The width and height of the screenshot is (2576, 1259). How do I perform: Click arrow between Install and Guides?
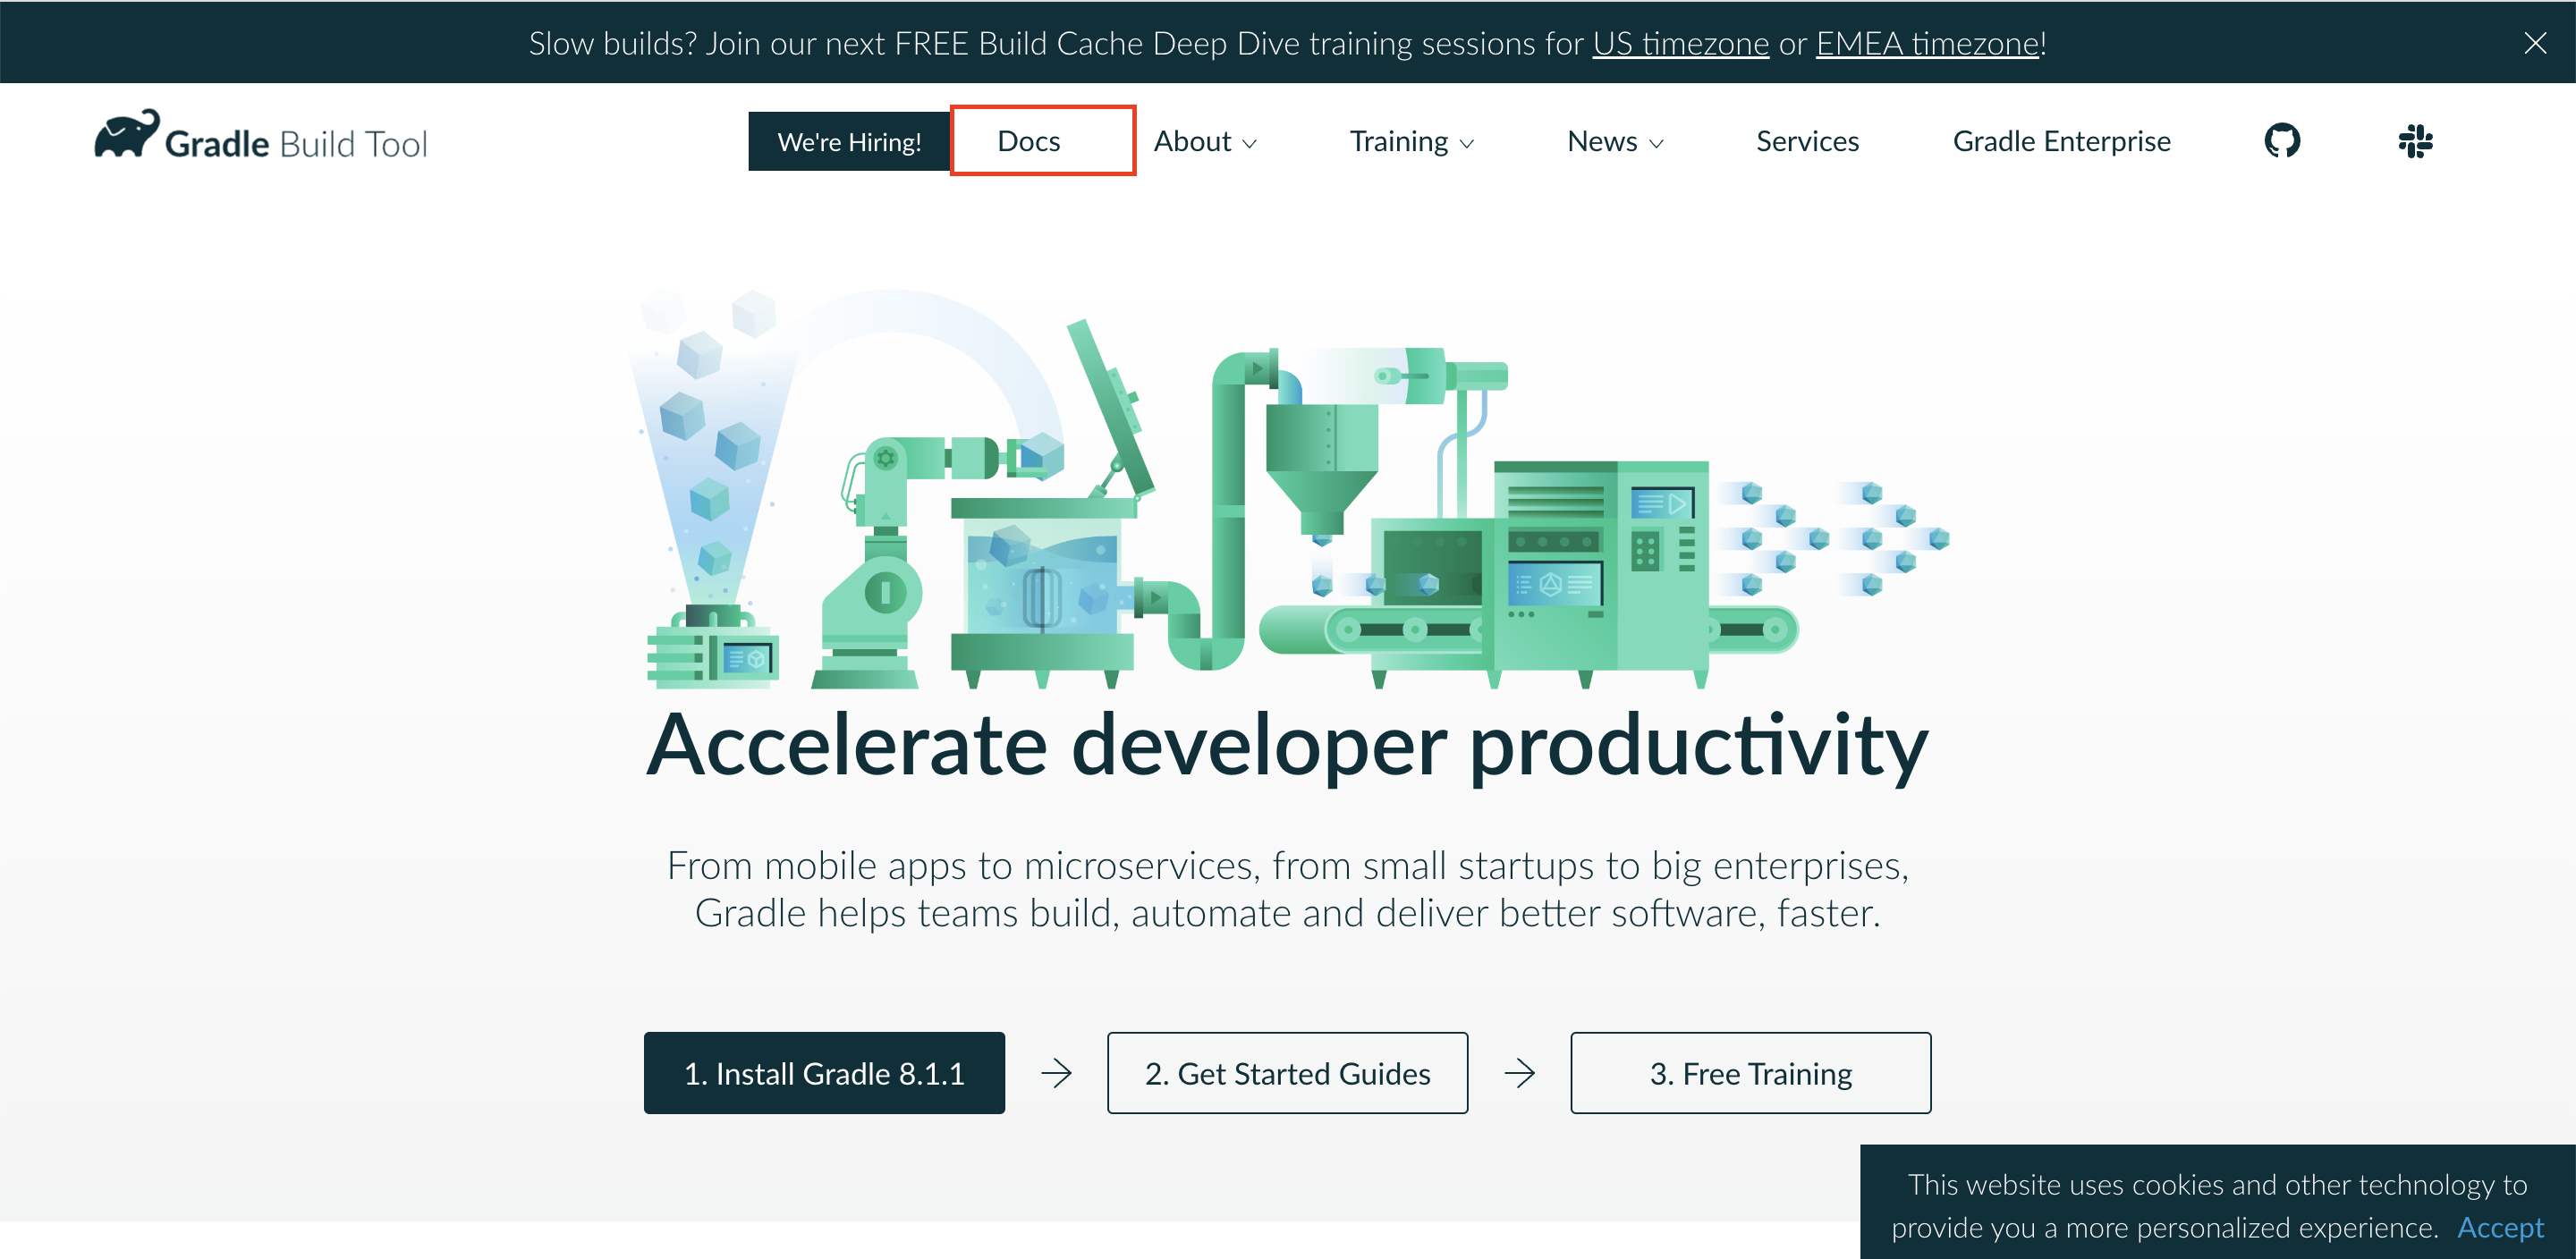[1056, 1073]
